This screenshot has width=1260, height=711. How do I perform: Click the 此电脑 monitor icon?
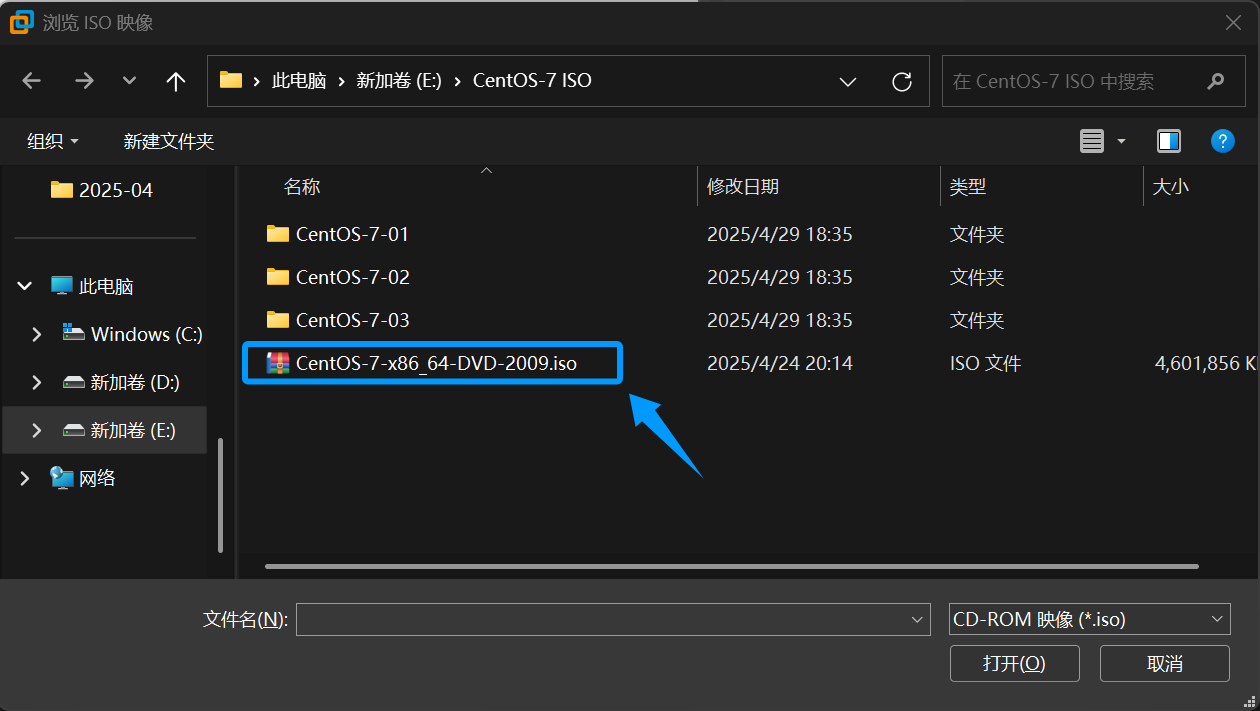click(62, 287)
